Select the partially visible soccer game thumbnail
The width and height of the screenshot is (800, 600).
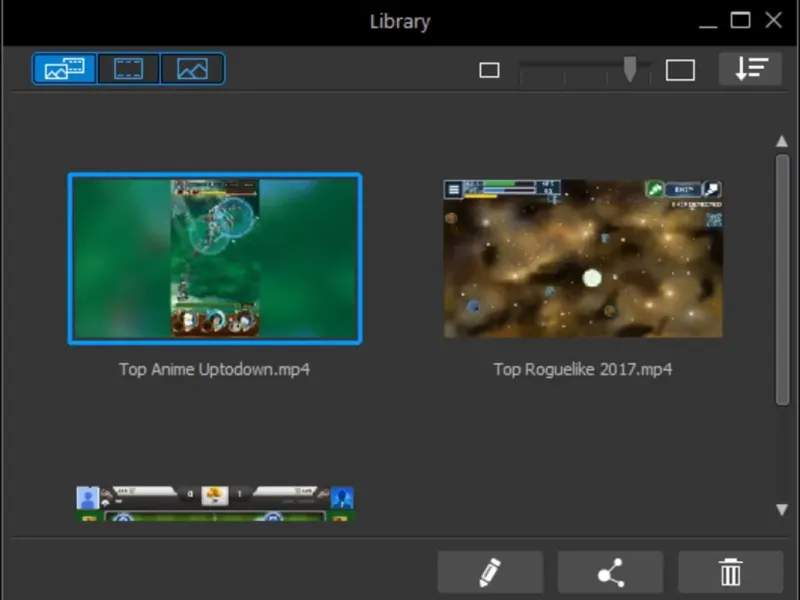click(215, 503)
